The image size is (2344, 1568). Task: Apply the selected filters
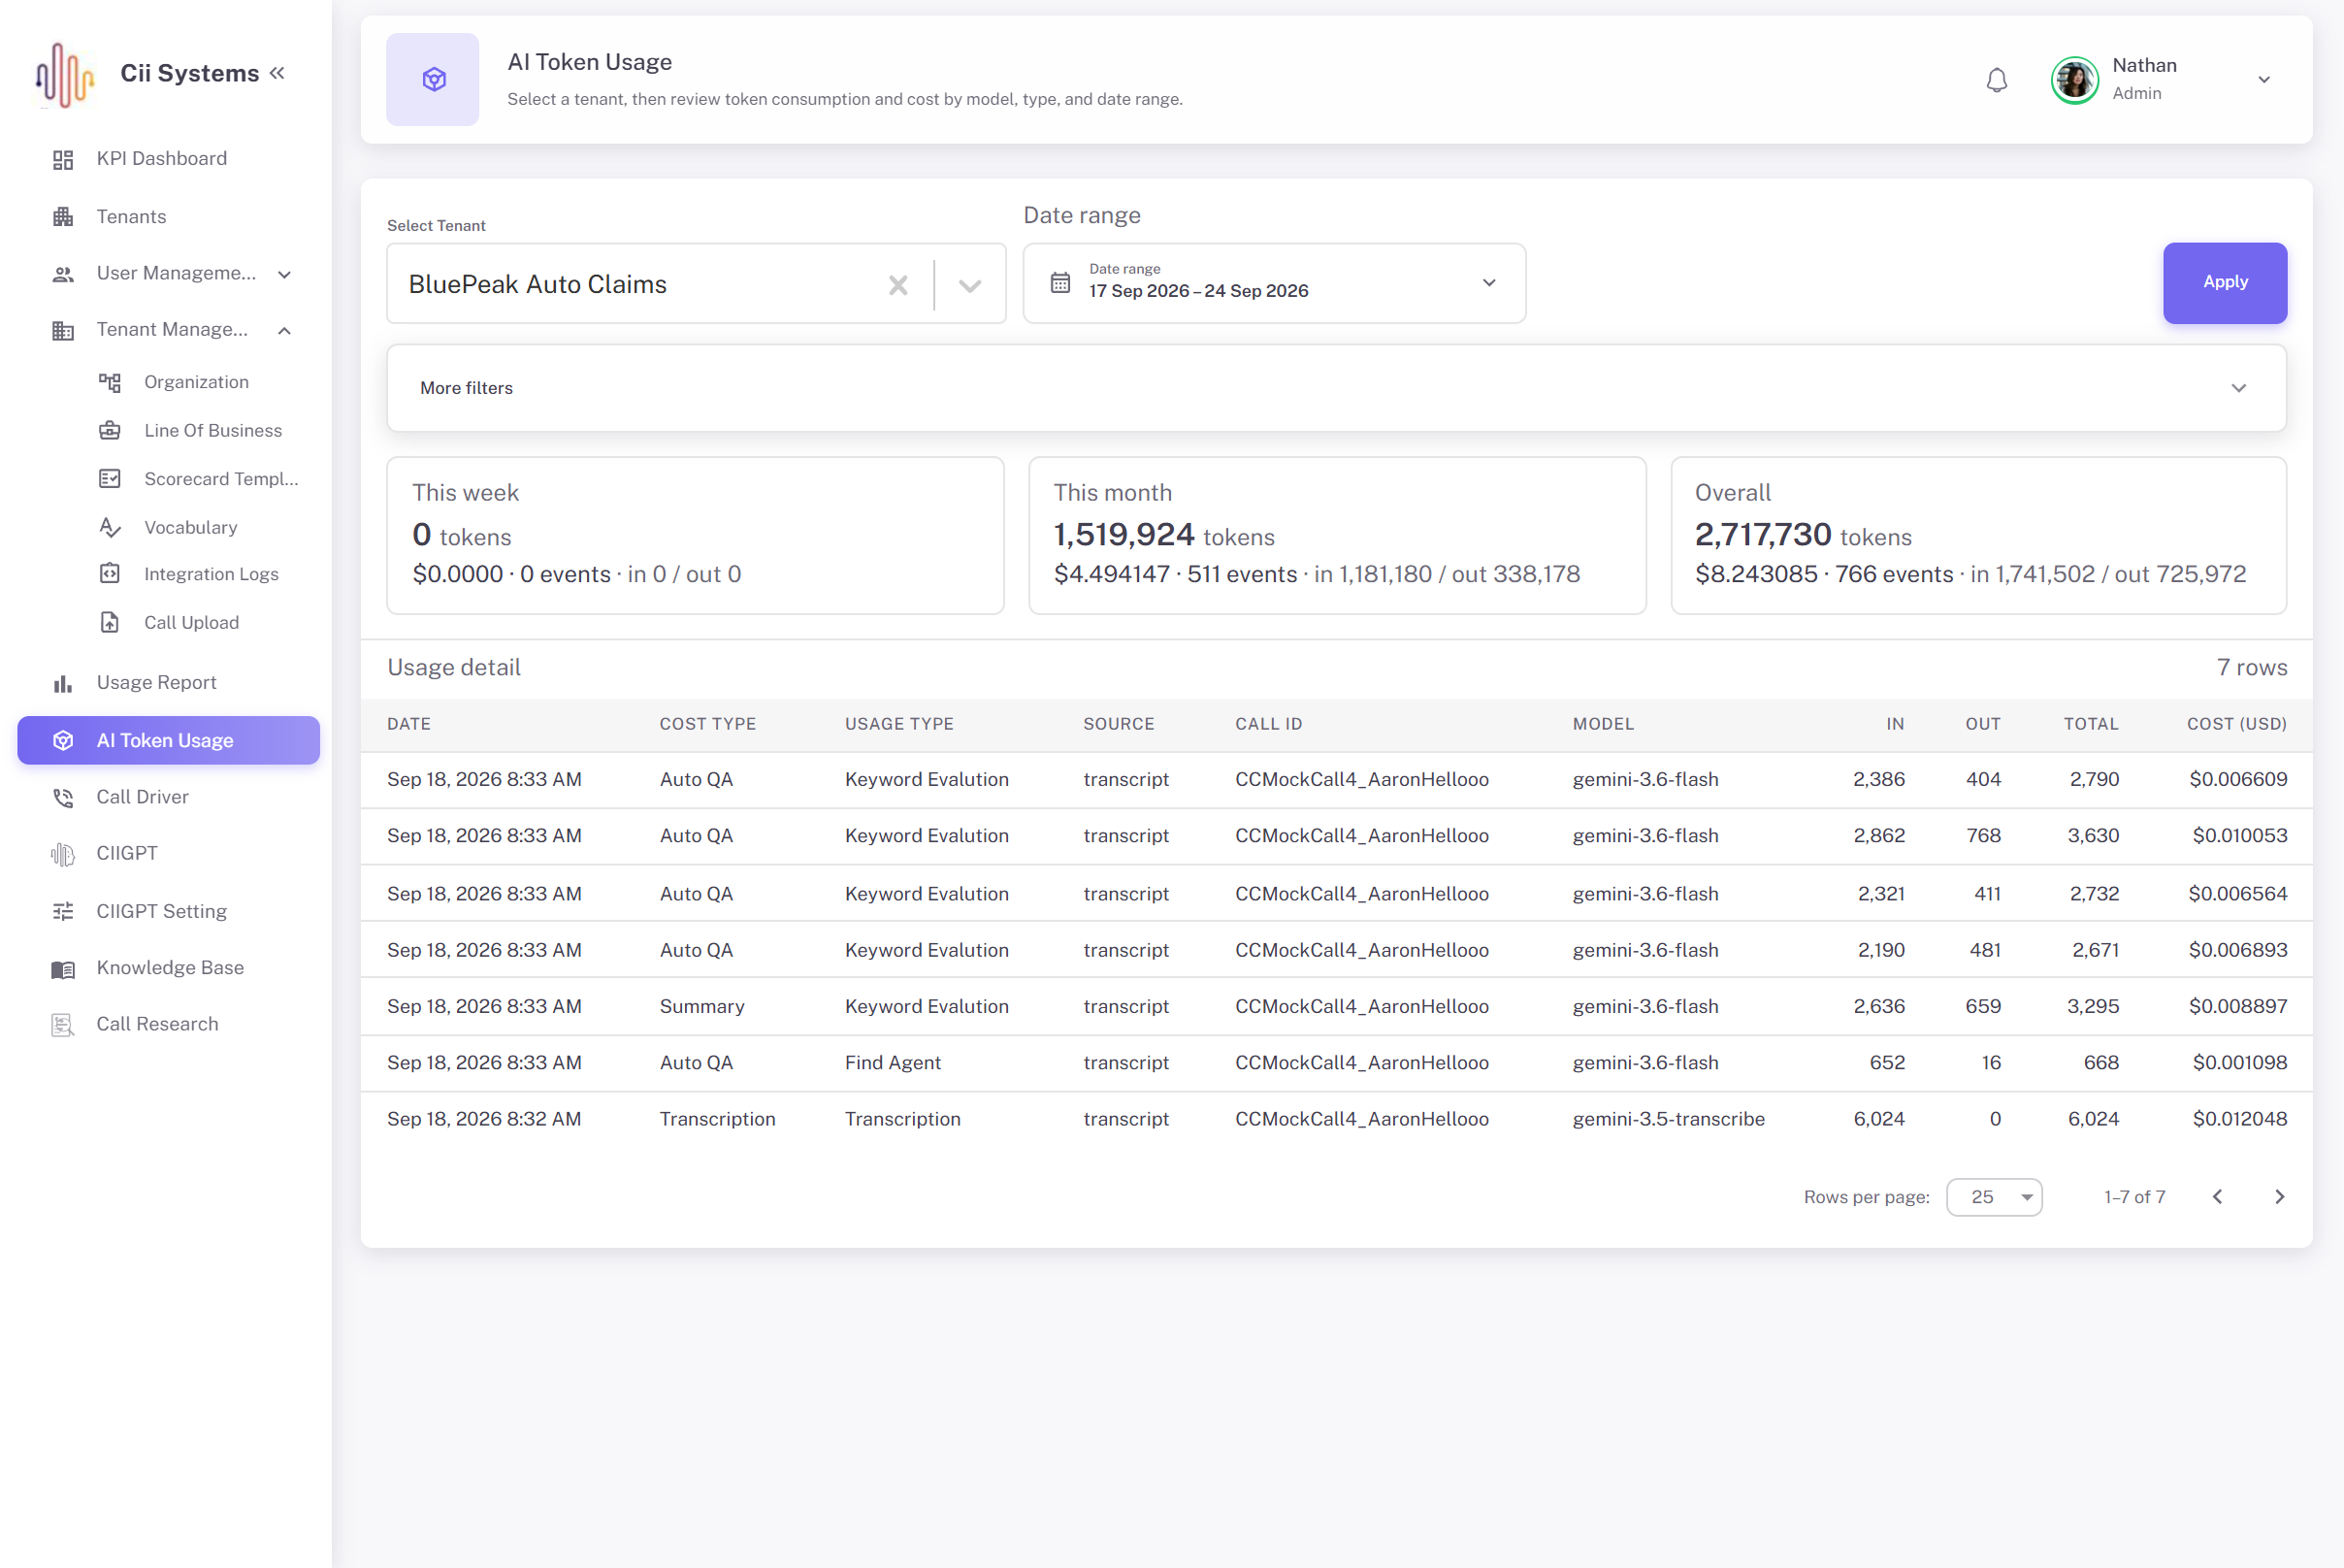2224,283
